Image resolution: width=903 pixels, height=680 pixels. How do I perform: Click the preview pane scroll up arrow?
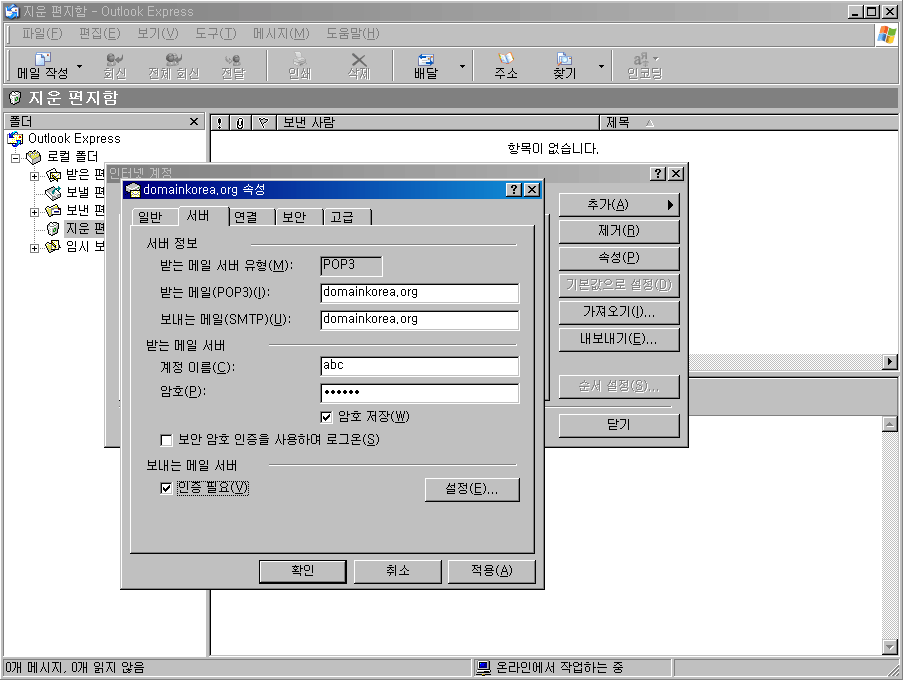(x=890, y=424)
